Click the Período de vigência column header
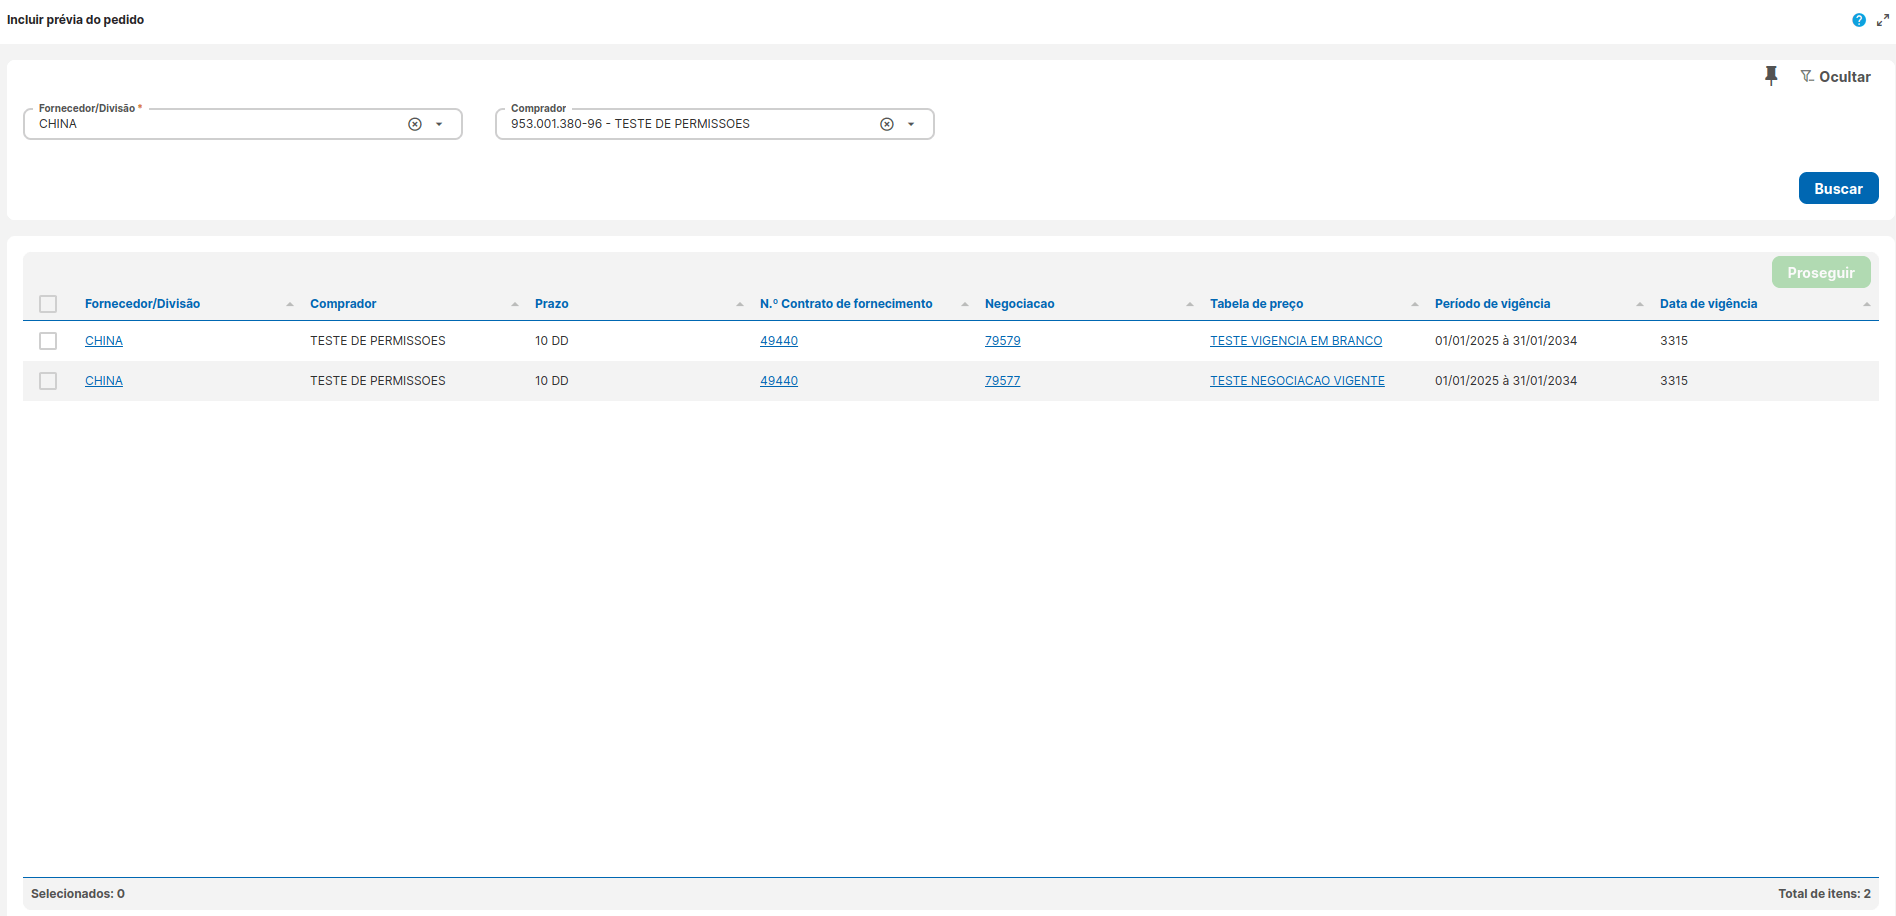This screenshot has height=916, width=1896. (1492, 304)
